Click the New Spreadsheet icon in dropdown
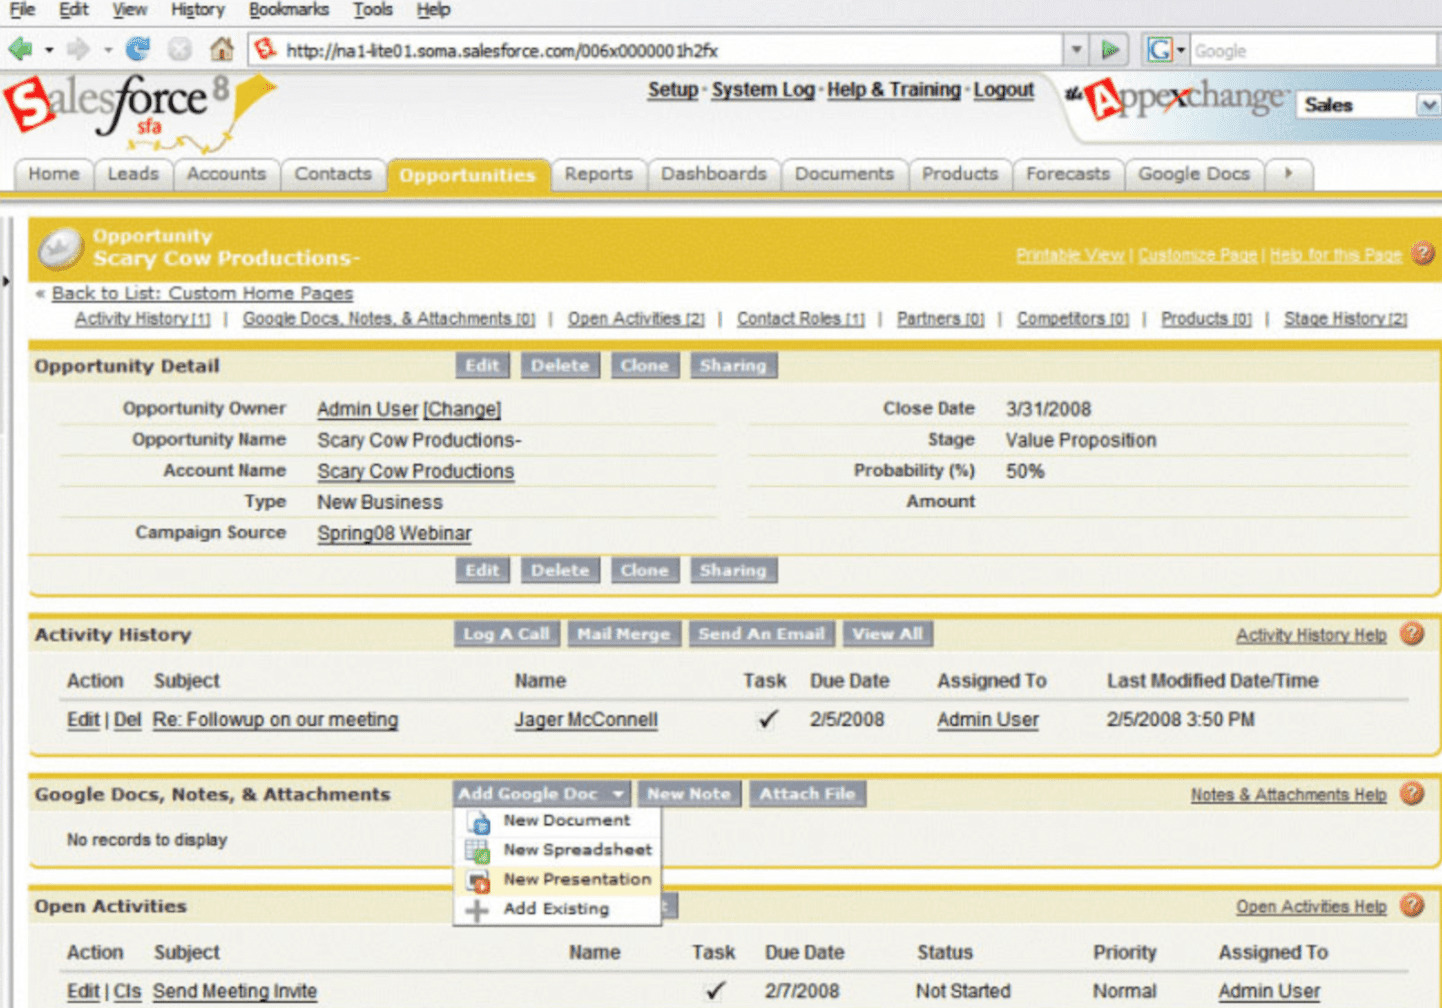1442x1008 pixels. [x=478, y=851]
